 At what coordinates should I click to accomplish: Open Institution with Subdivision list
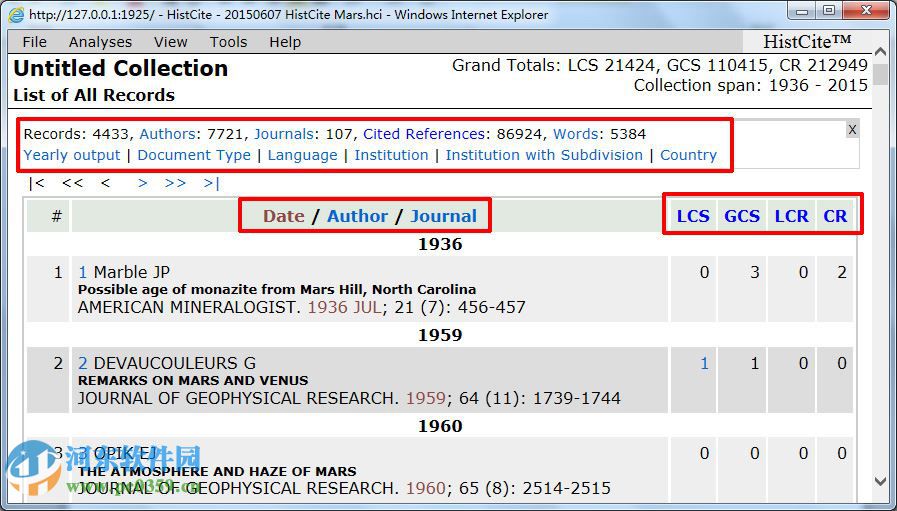click(x=544, y=155)
